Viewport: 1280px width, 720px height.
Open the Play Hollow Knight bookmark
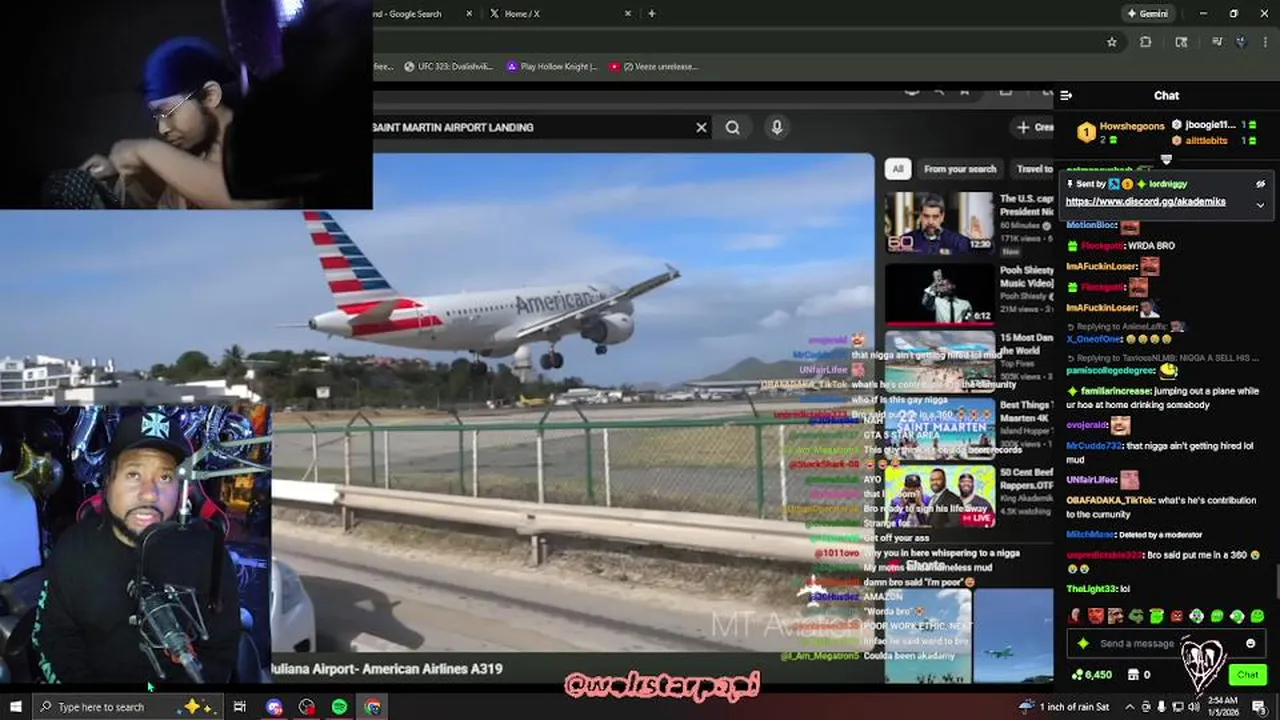point(552,67)
